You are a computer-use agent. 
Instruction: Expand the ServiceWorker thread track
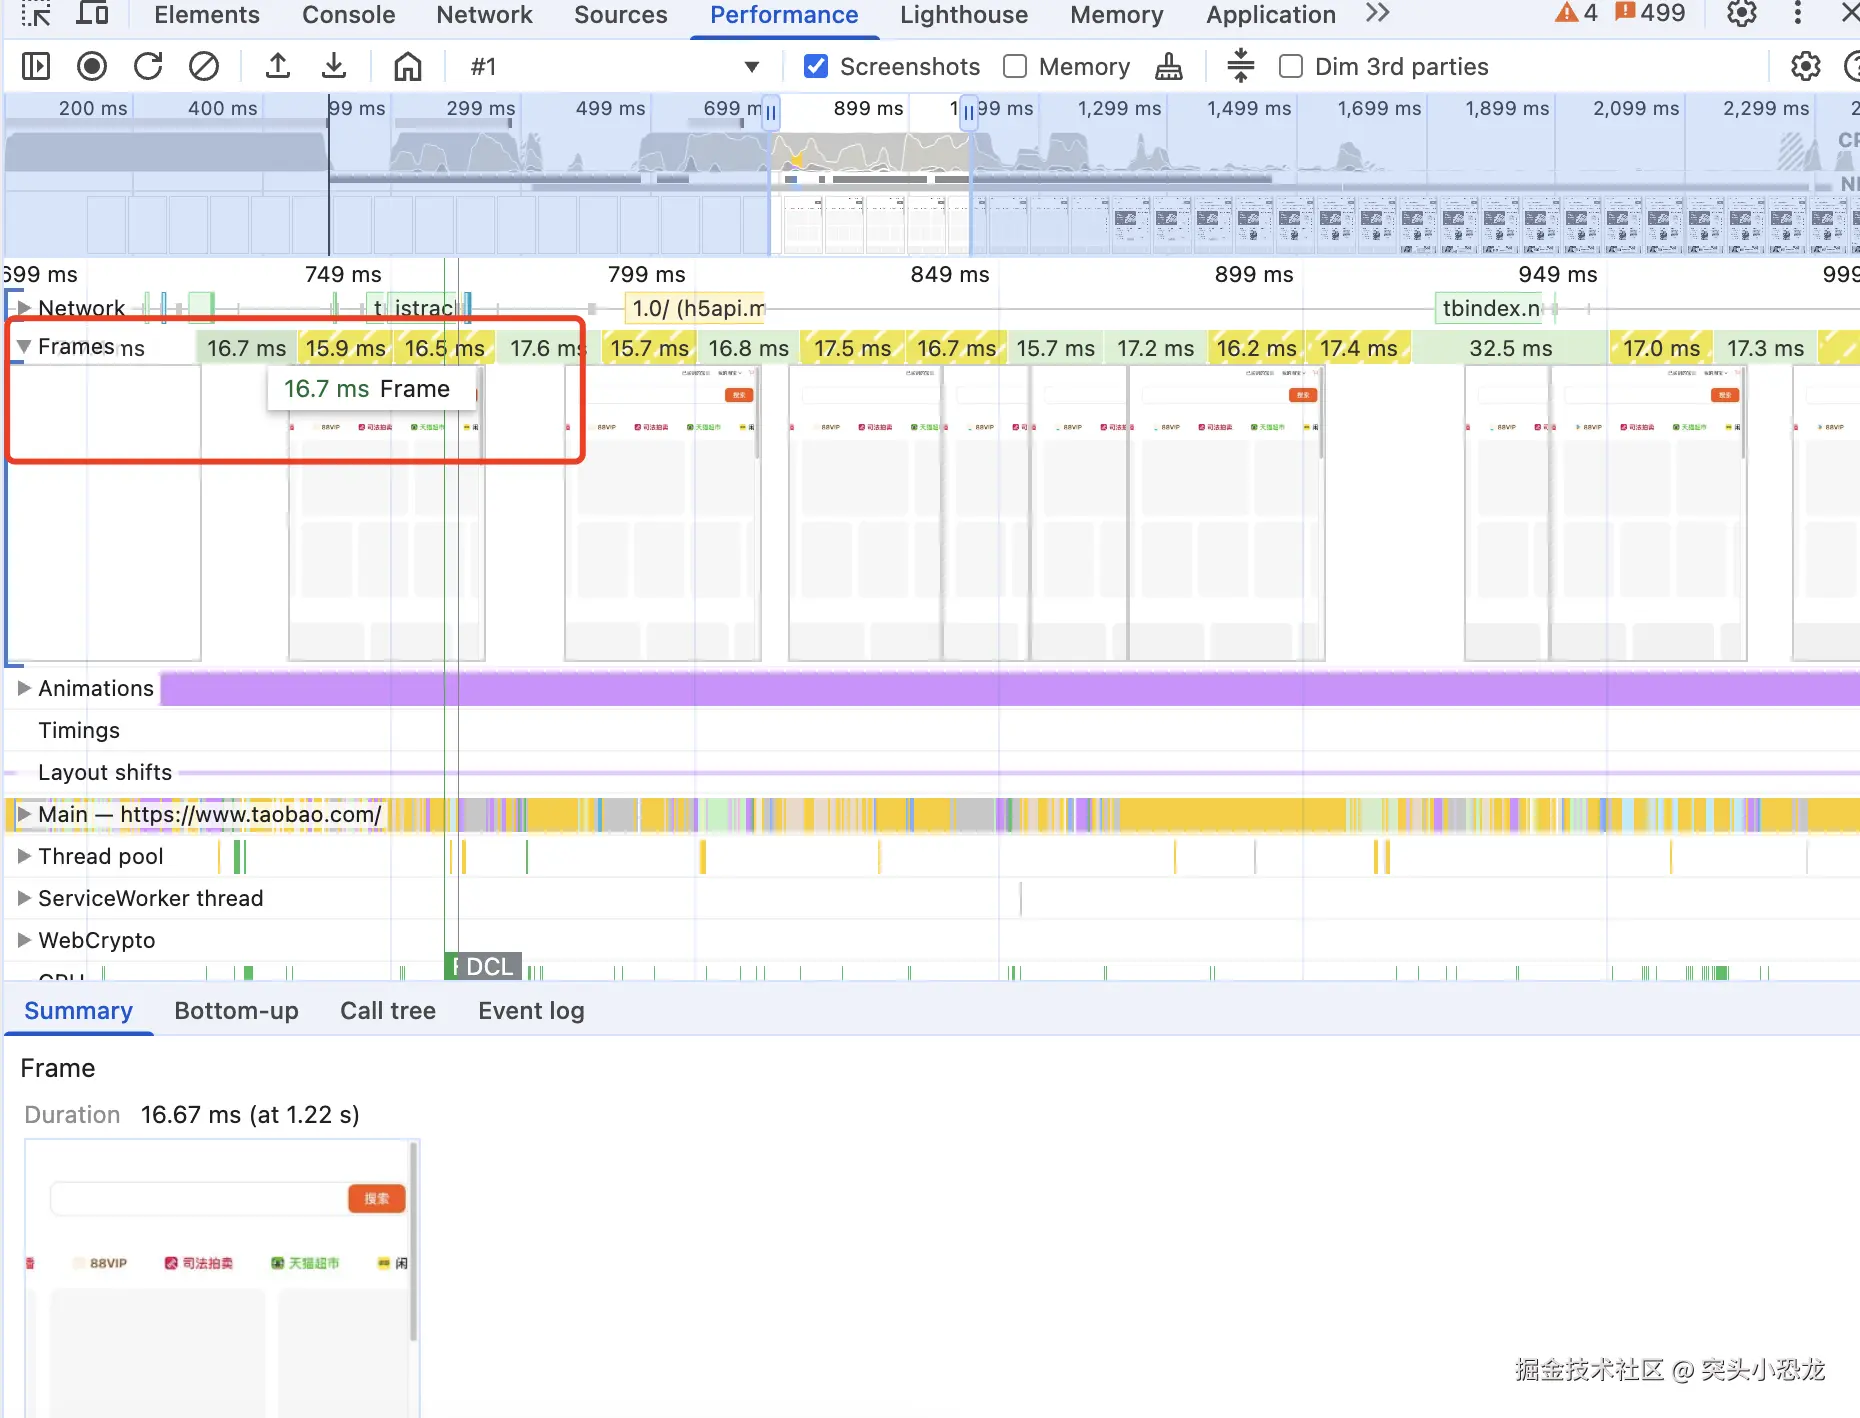[24, 898]
